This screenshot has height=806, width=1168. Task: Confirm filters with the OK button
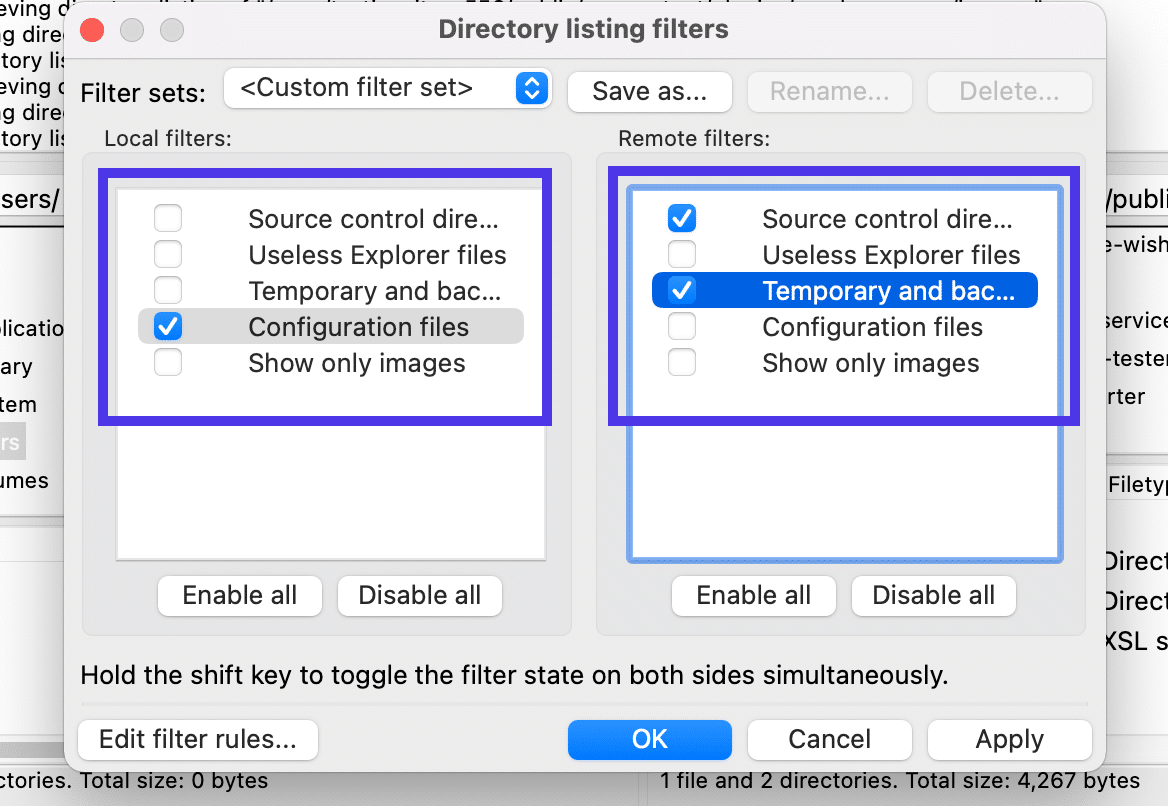(649, 740)
